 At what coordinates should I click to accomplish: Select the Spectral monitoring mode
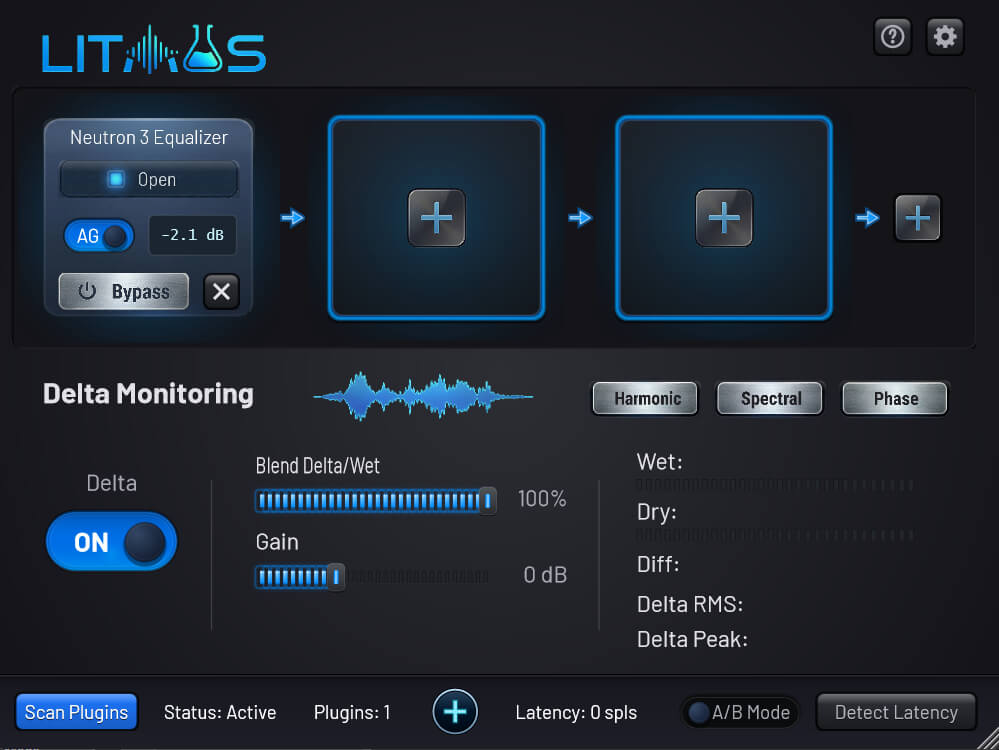(x=771, y=398)
